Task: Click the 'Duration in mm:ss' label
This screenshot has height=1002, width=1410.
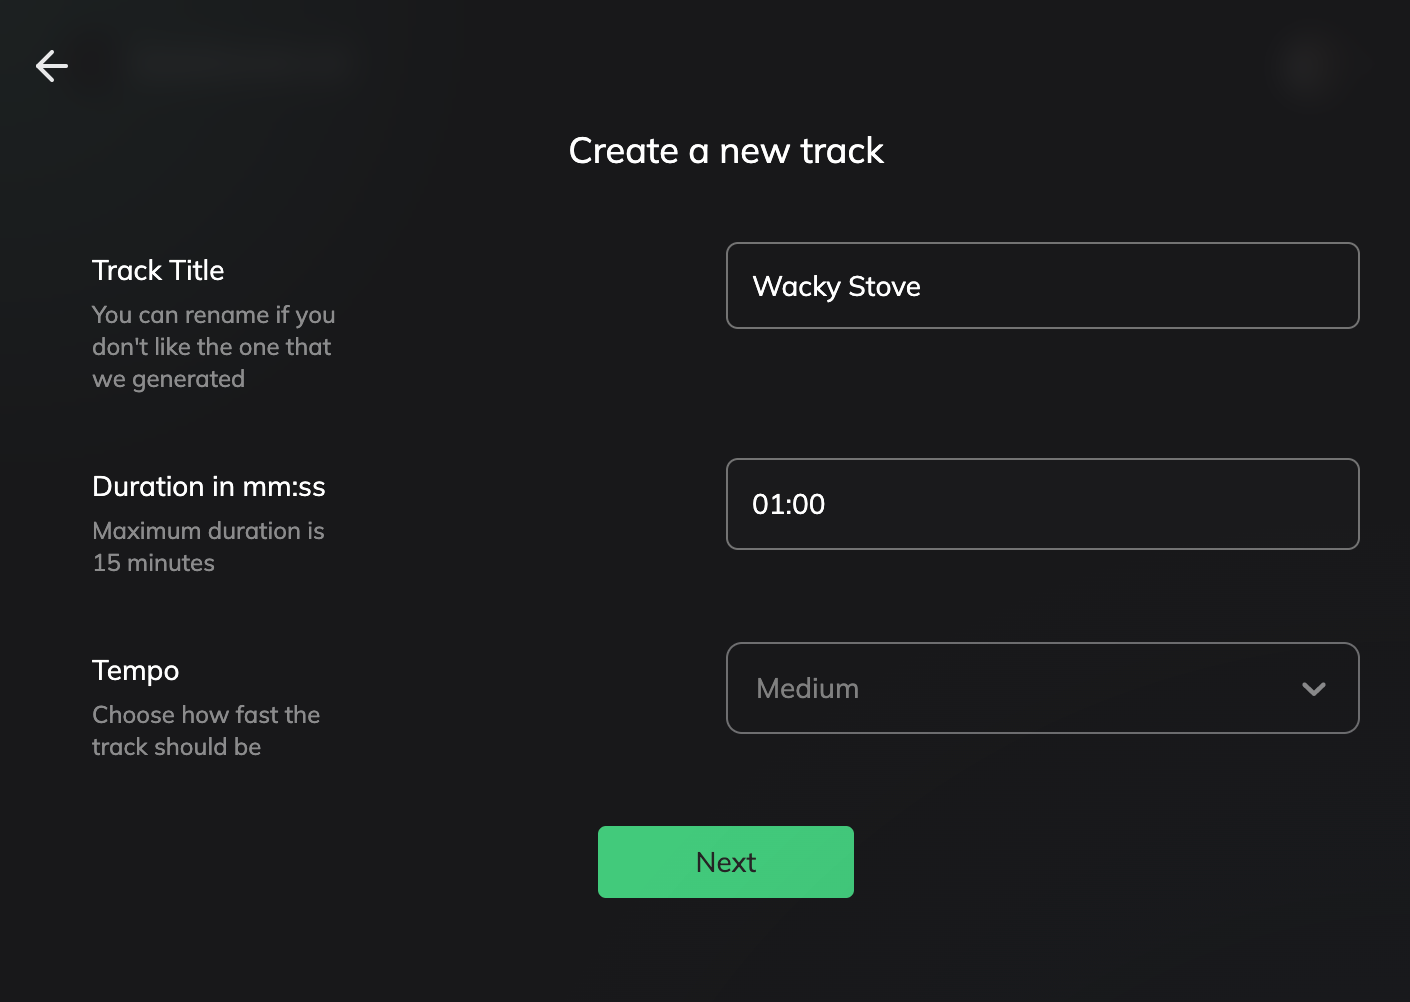Action: coord(209,486)
